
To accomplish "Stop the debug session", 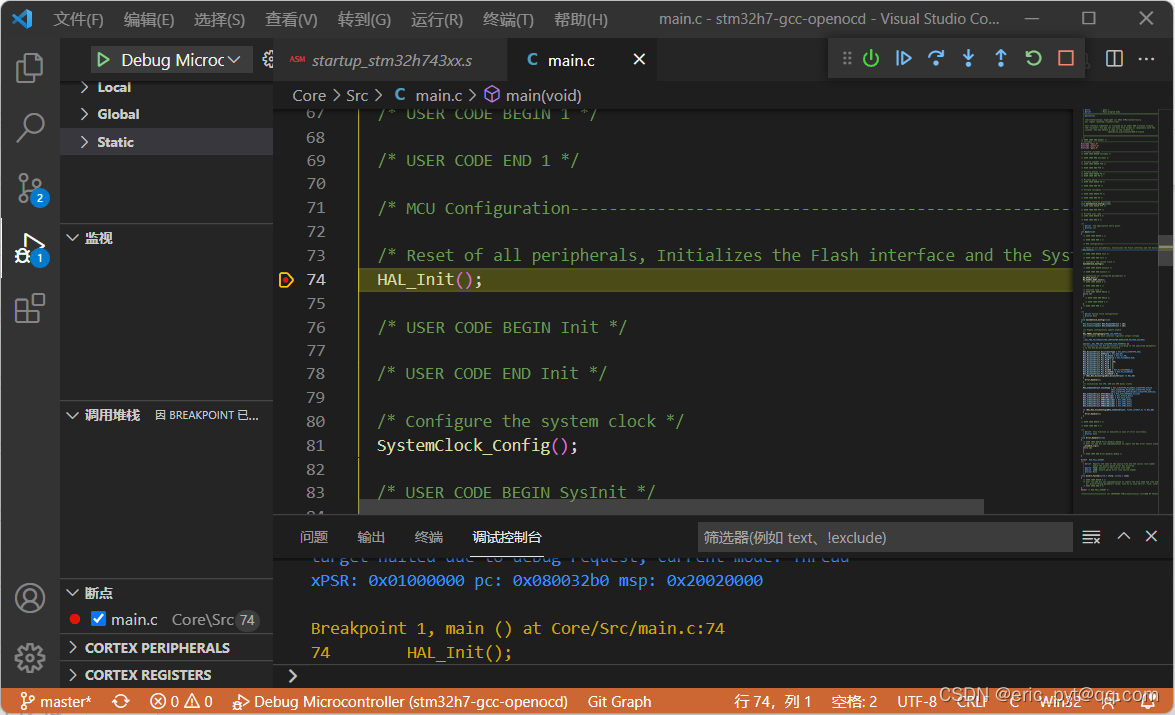I will point(1066,58).
